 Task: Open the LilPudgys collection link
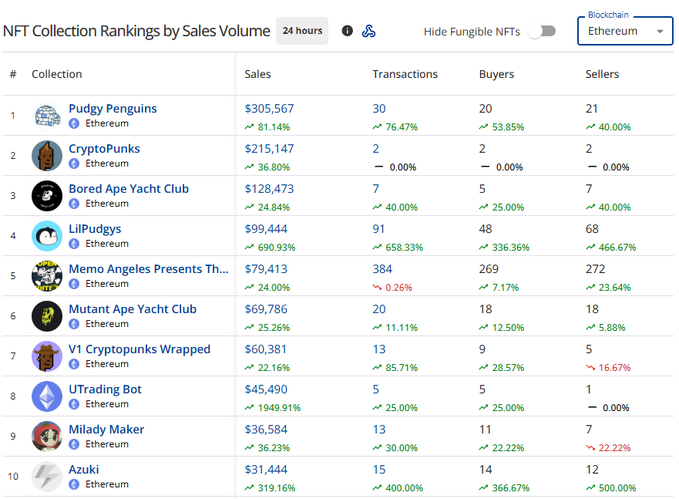tap(95, 229)
